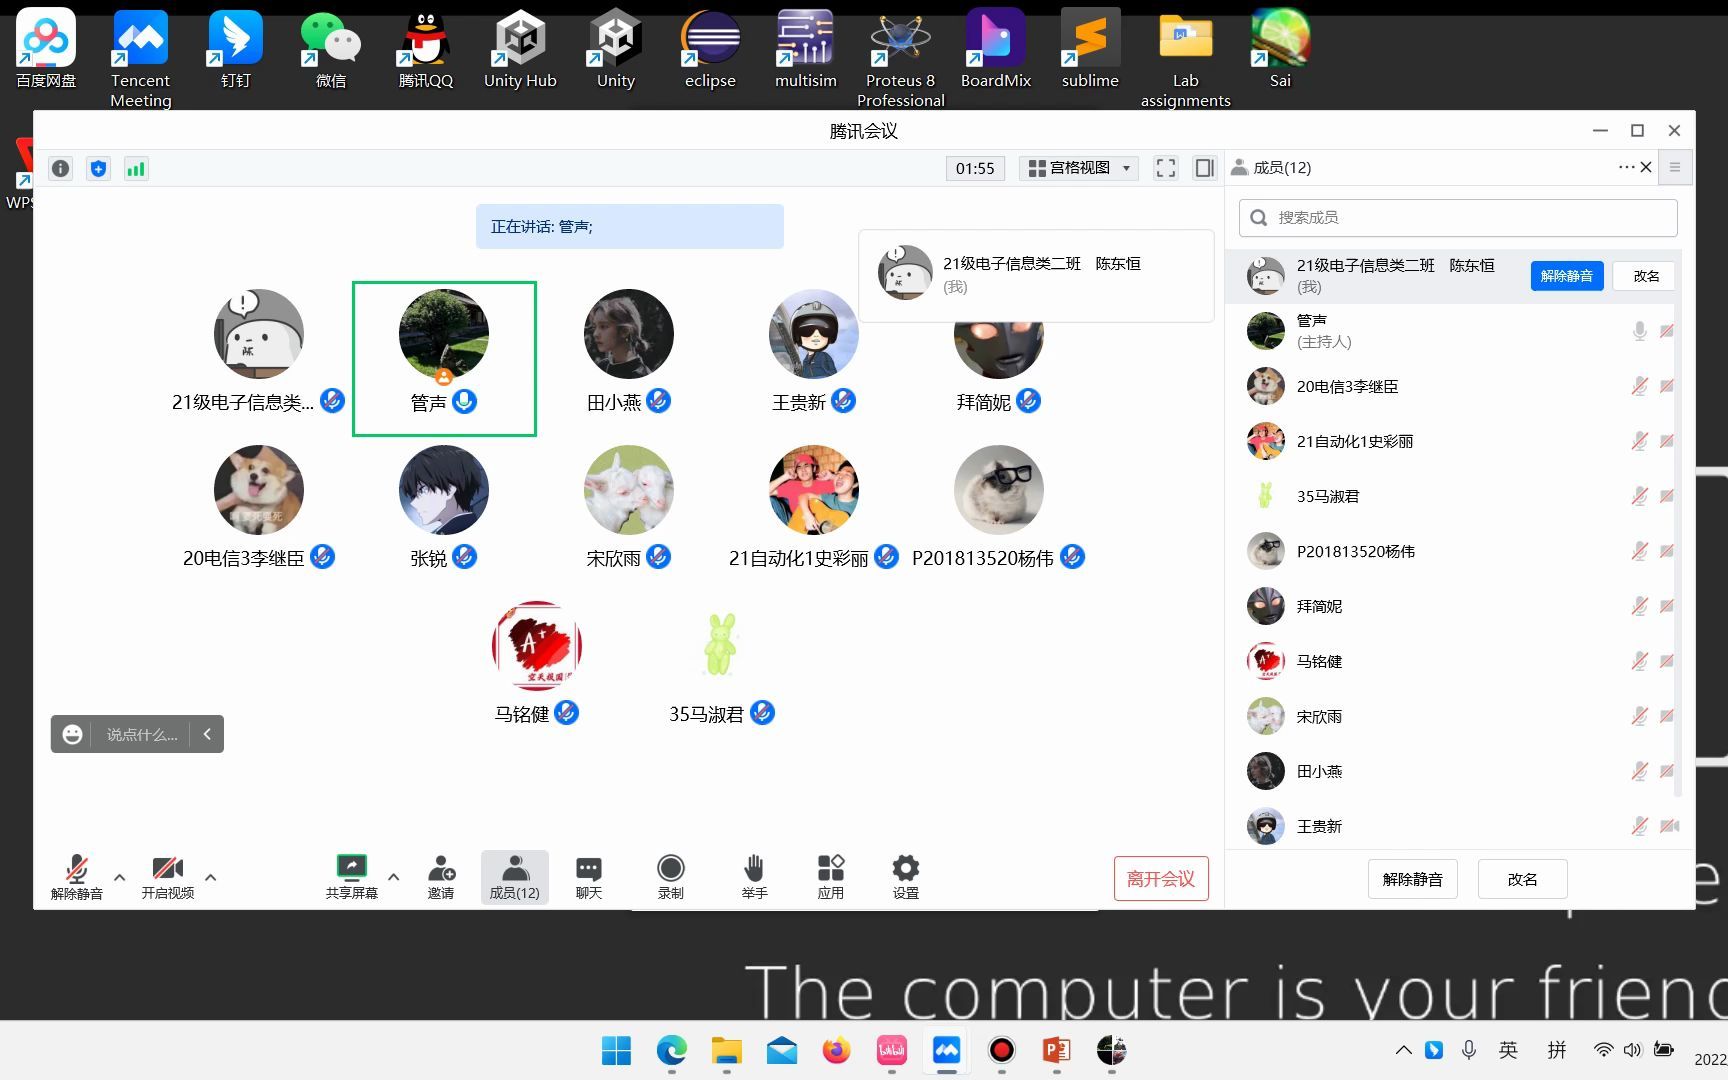Image resolution: width=1728 pixels, height=1080 pixels.
Task: Open emoji picker in chat bubble bar
Action: [x=72, y=735]
